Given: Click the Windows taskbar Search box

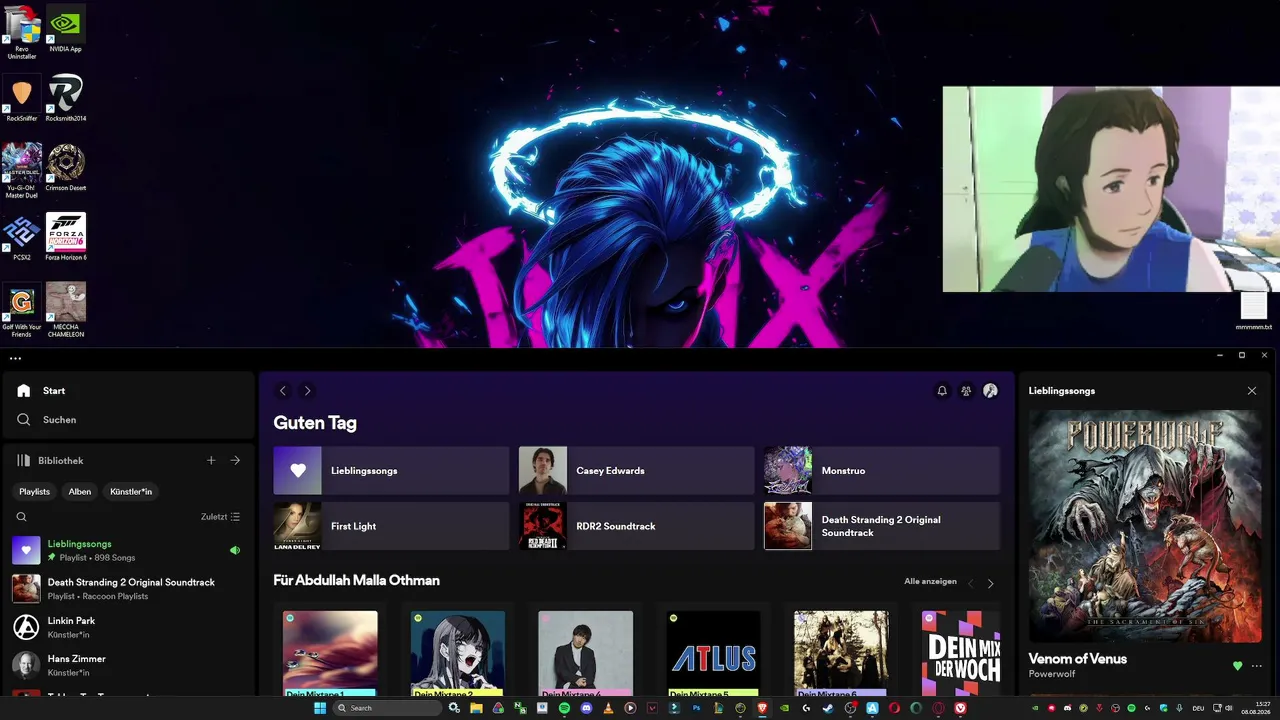Looking at the screenshot, I should (387, 708).
